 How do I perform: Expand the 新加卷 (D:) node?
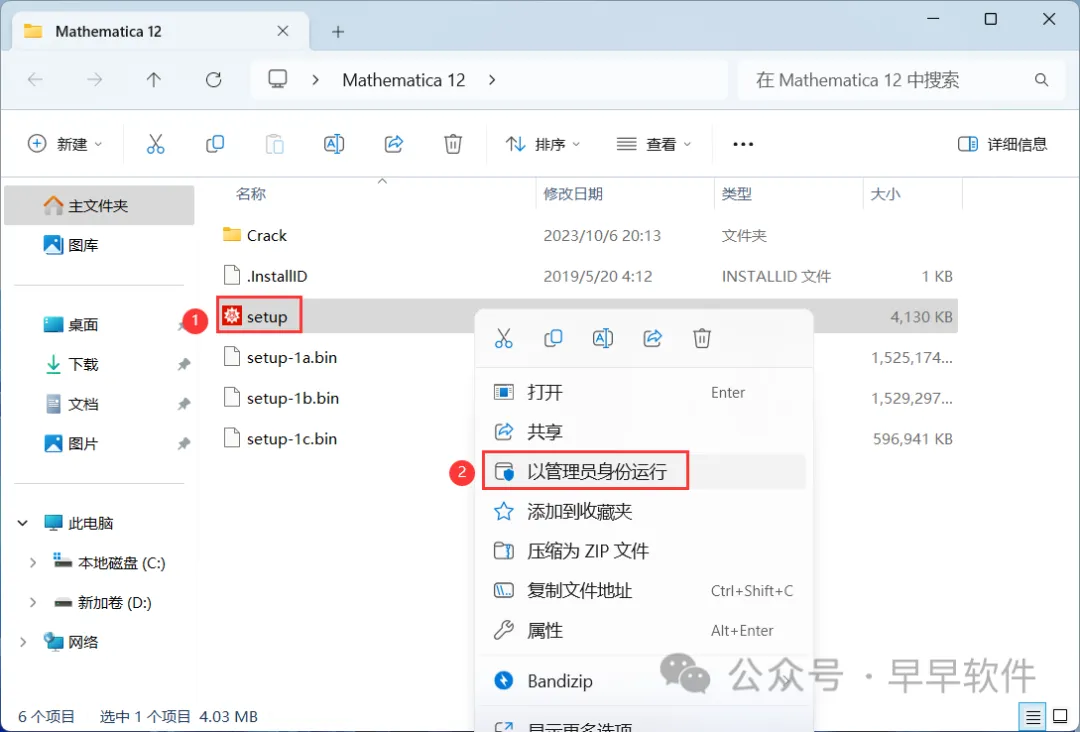click(32, 603)
